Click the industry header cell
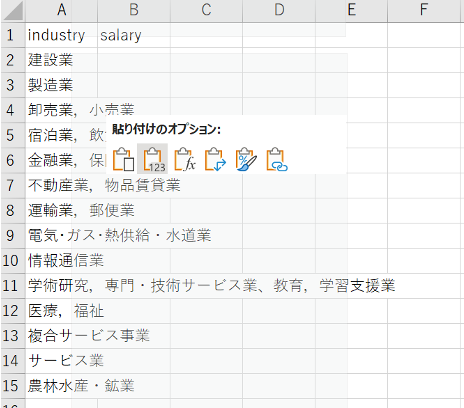This screenshot has height=408, width=464. point(61,35)
